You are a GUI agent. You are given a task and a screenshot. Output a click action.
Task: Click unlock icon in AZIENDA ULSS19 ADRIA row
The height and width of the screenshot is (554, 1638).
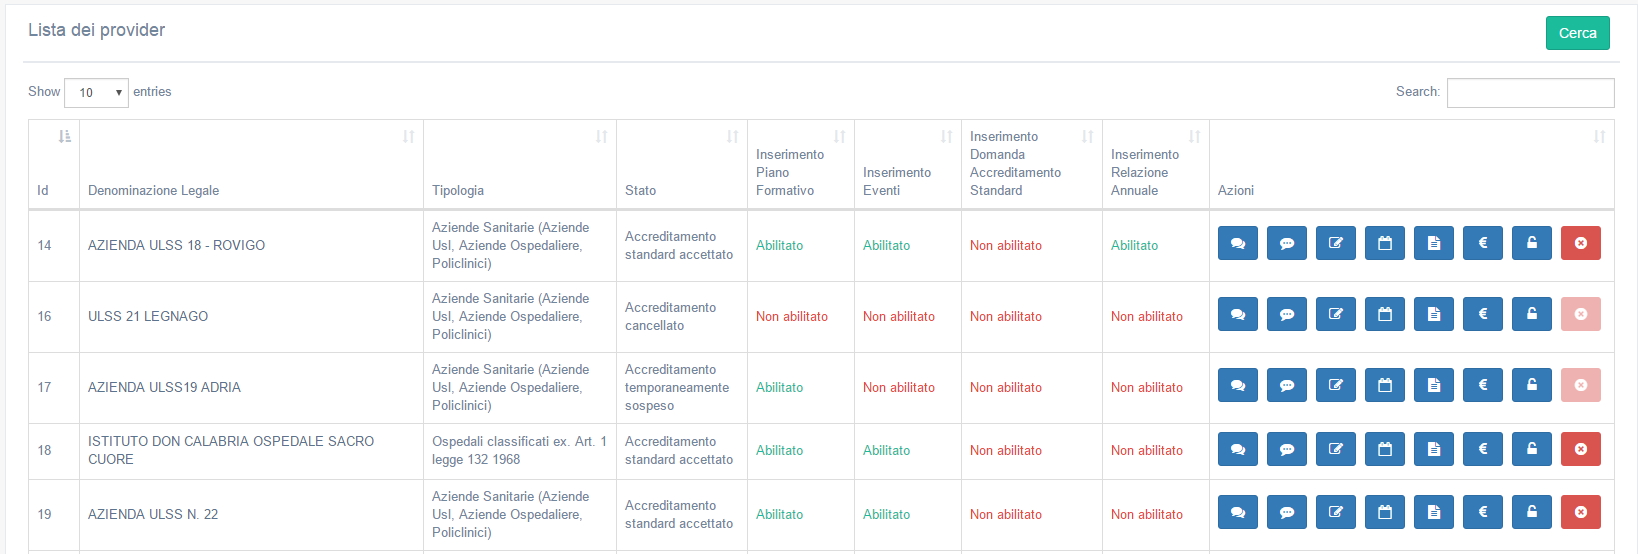(x=1531, y=385)
